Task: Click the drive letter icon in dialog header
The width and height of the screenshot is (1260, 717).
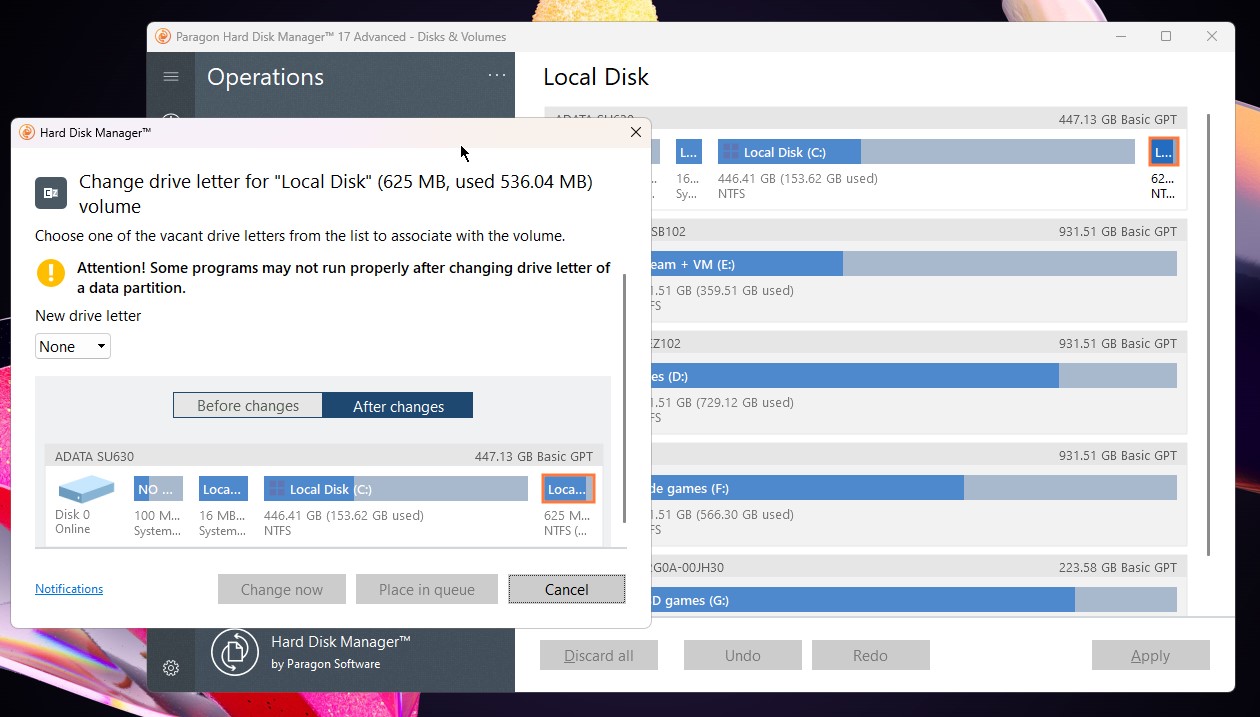Action: [50, 192]
